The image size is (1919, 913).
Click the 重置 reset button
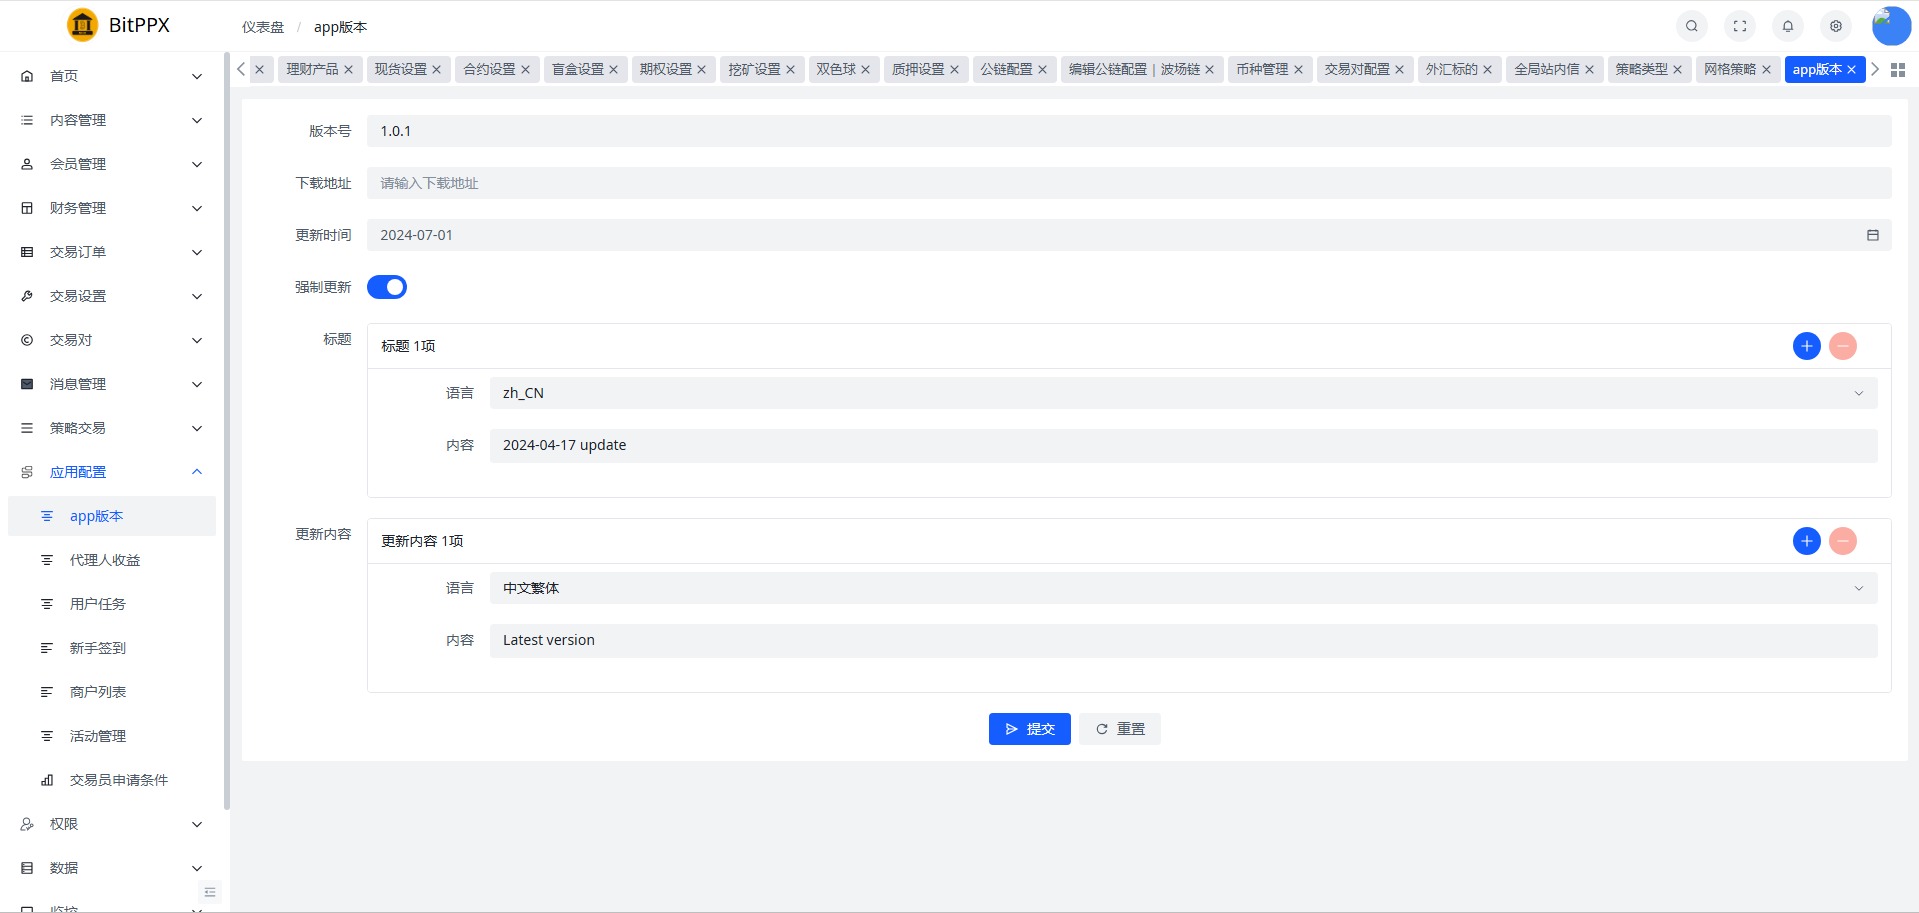[x=1119, y=729]
